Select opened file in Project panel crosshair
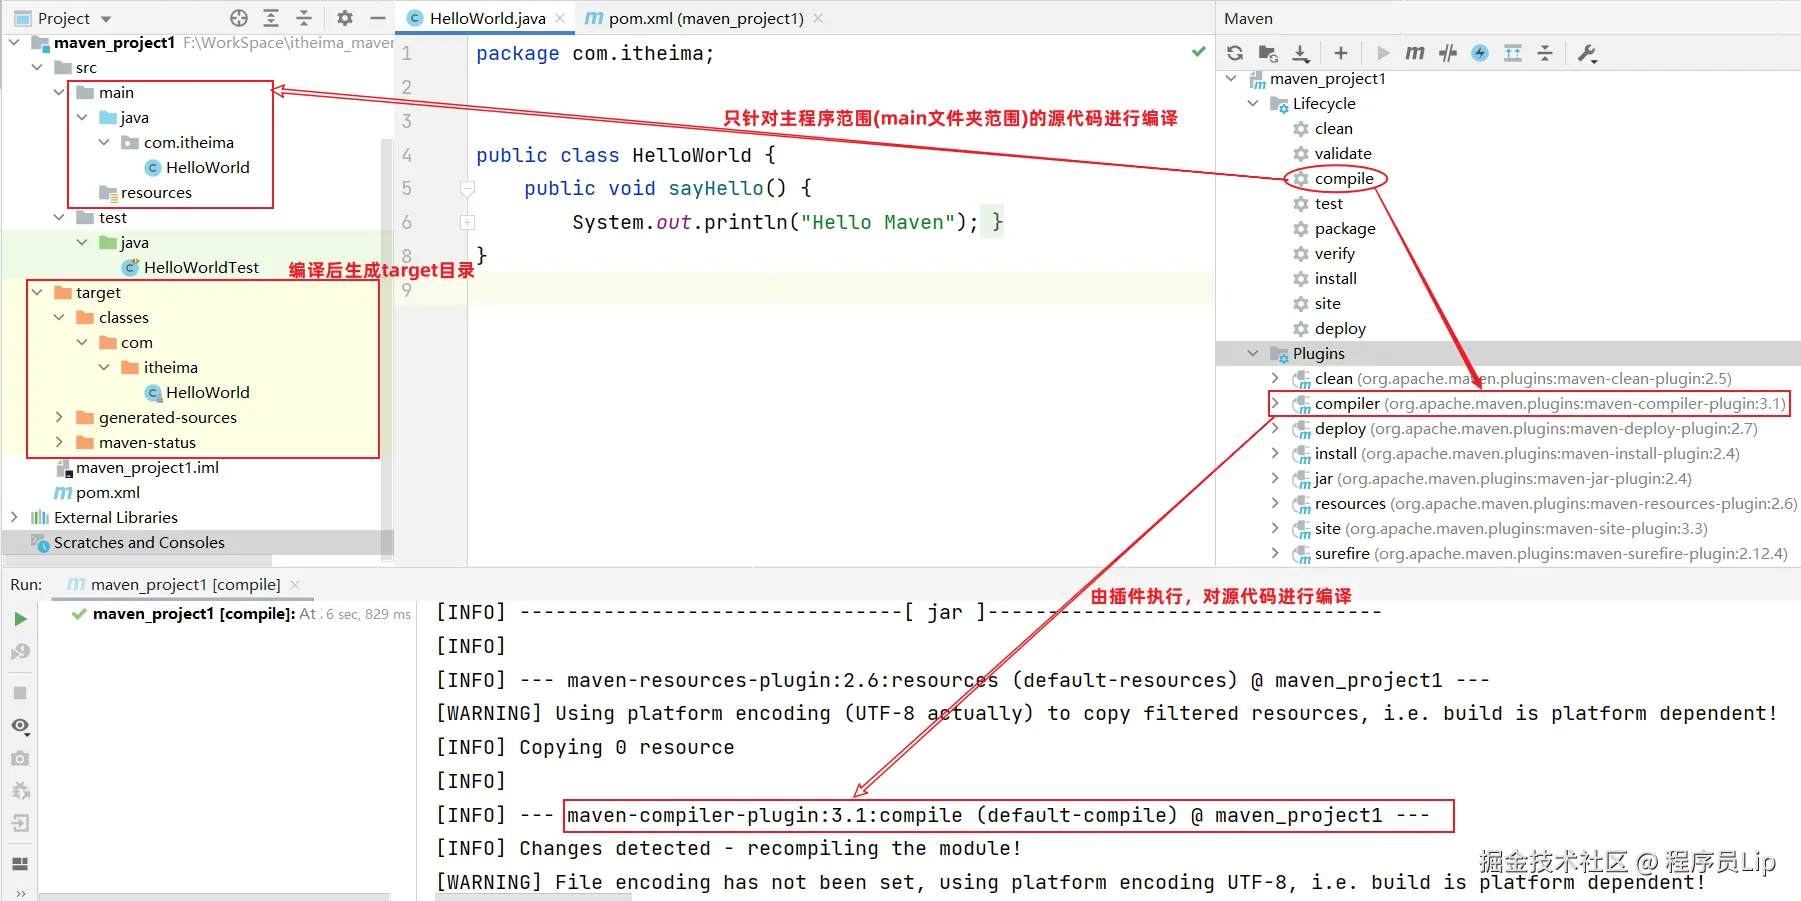Viewport: 1801px width, 901px height. (x=237, y=17)
